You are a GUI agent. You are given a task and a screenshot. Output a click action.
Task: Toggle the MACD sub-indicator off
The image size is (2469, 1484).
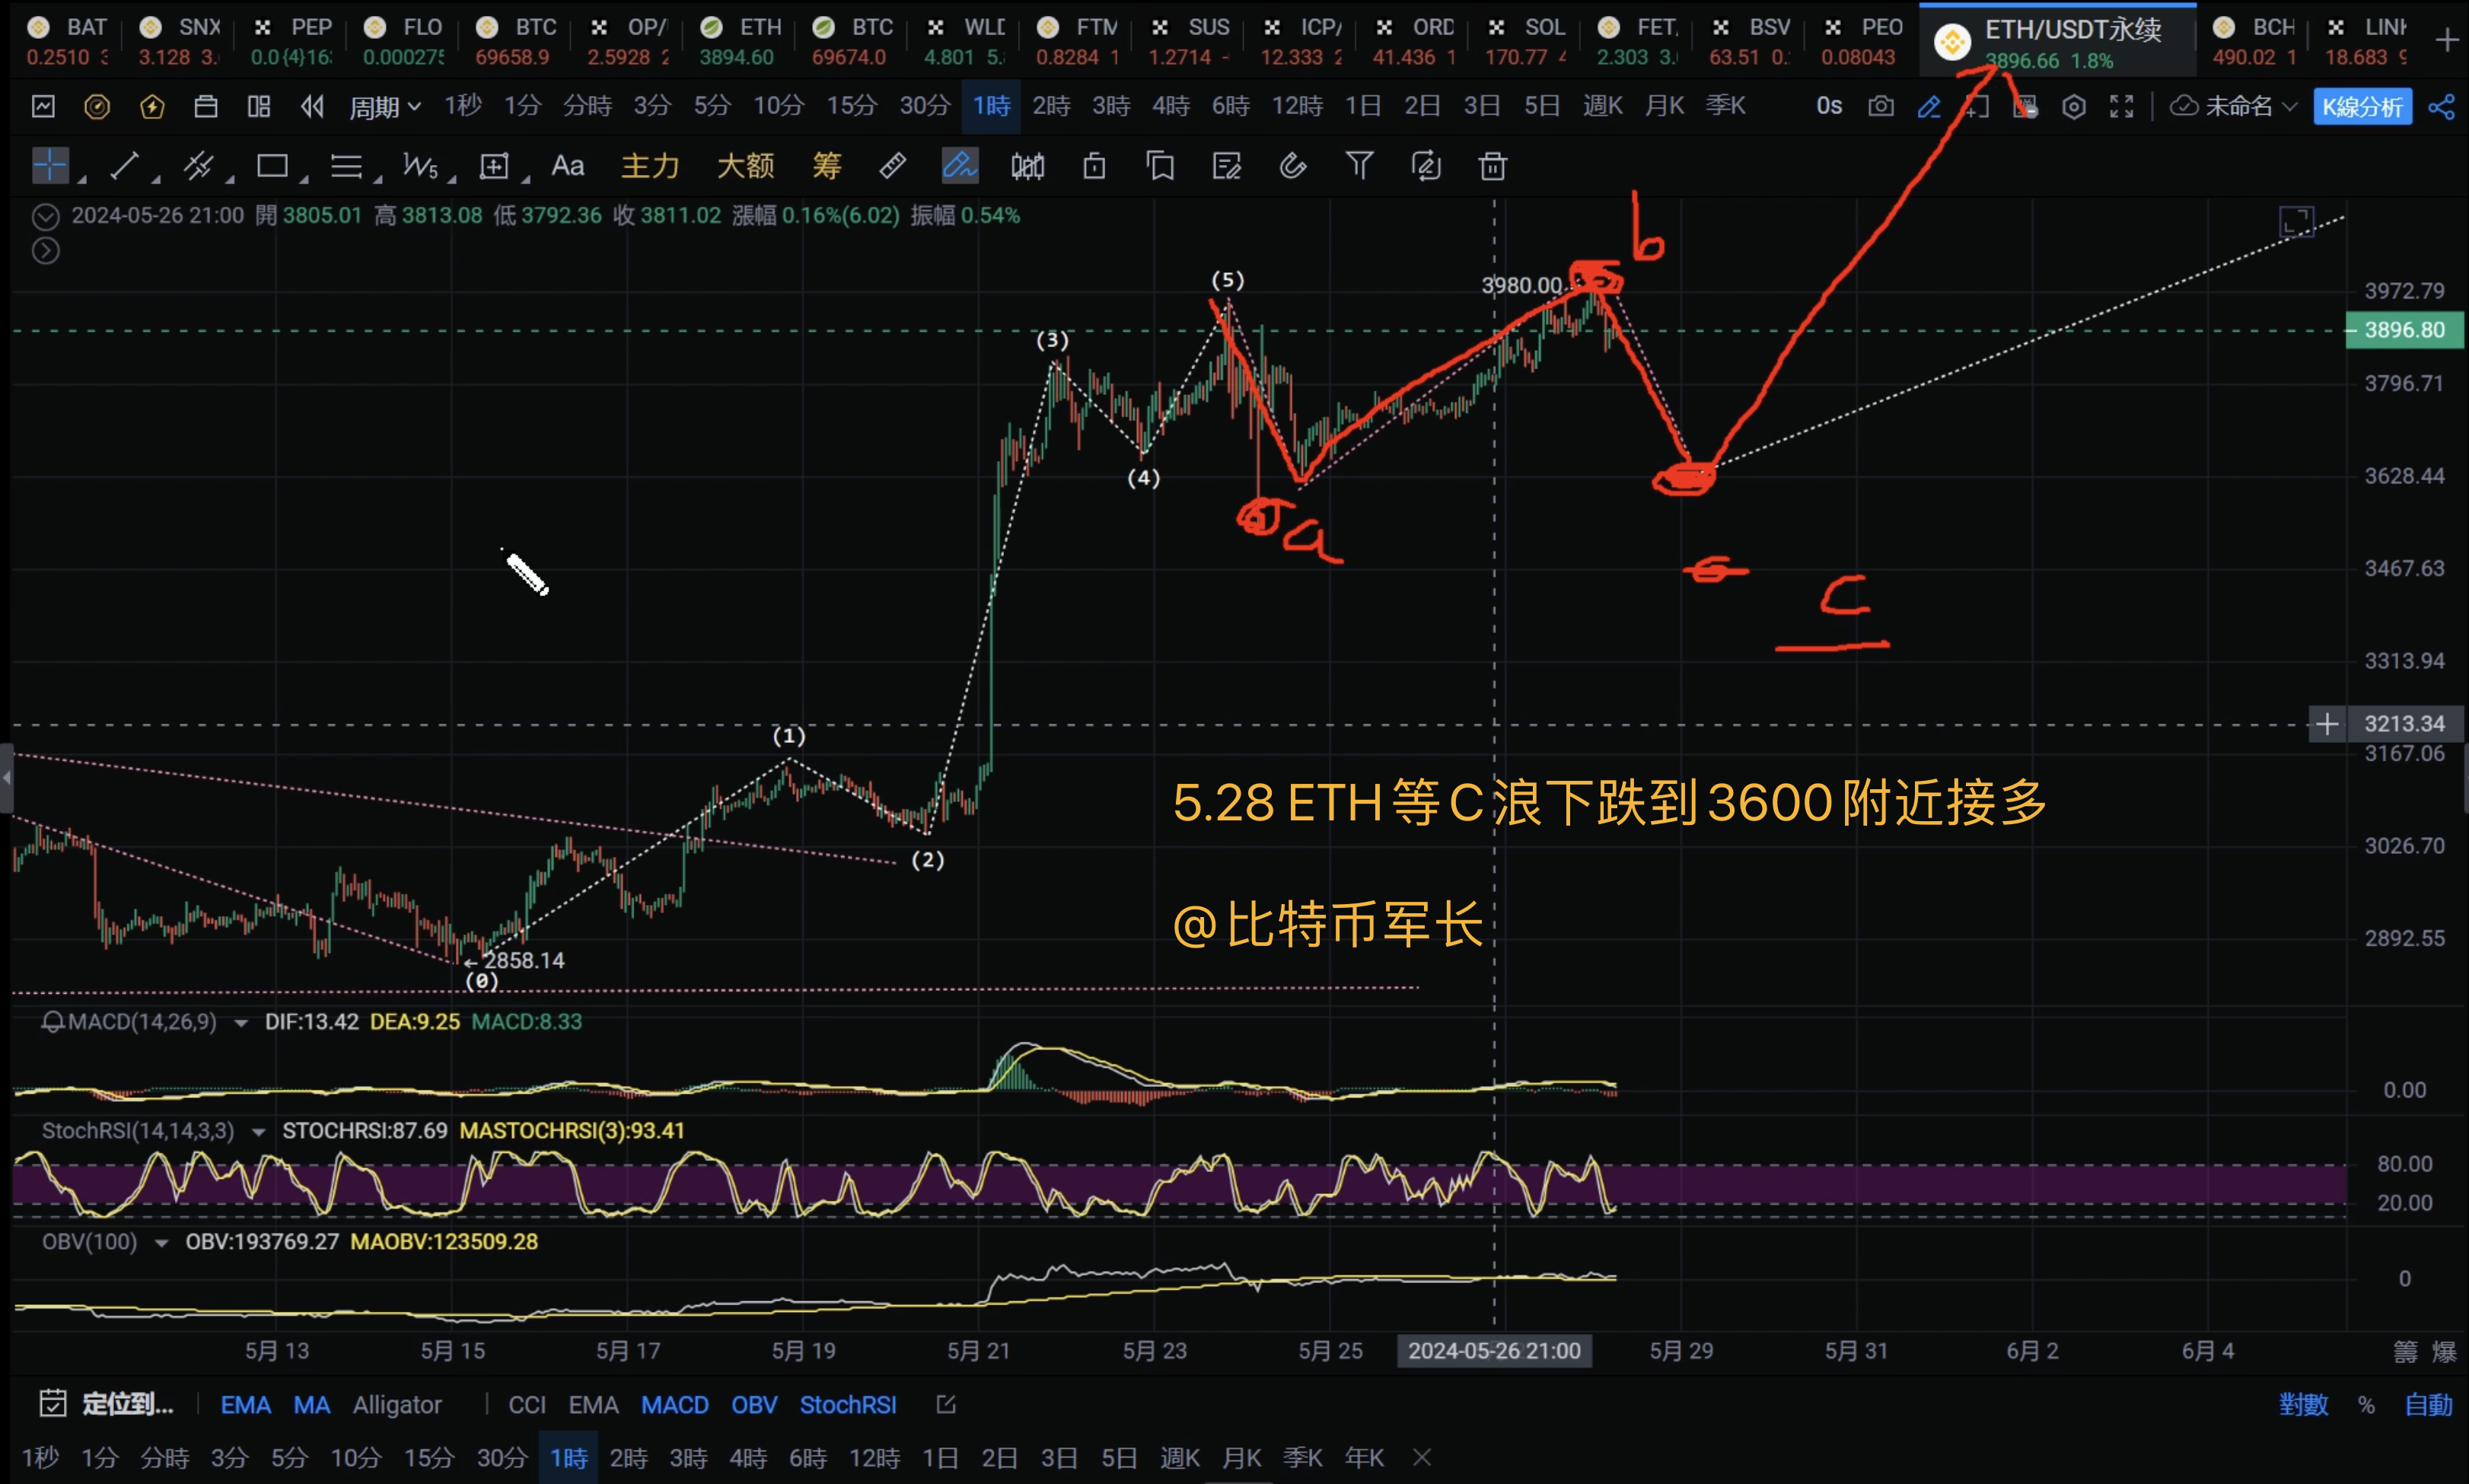675,1405
